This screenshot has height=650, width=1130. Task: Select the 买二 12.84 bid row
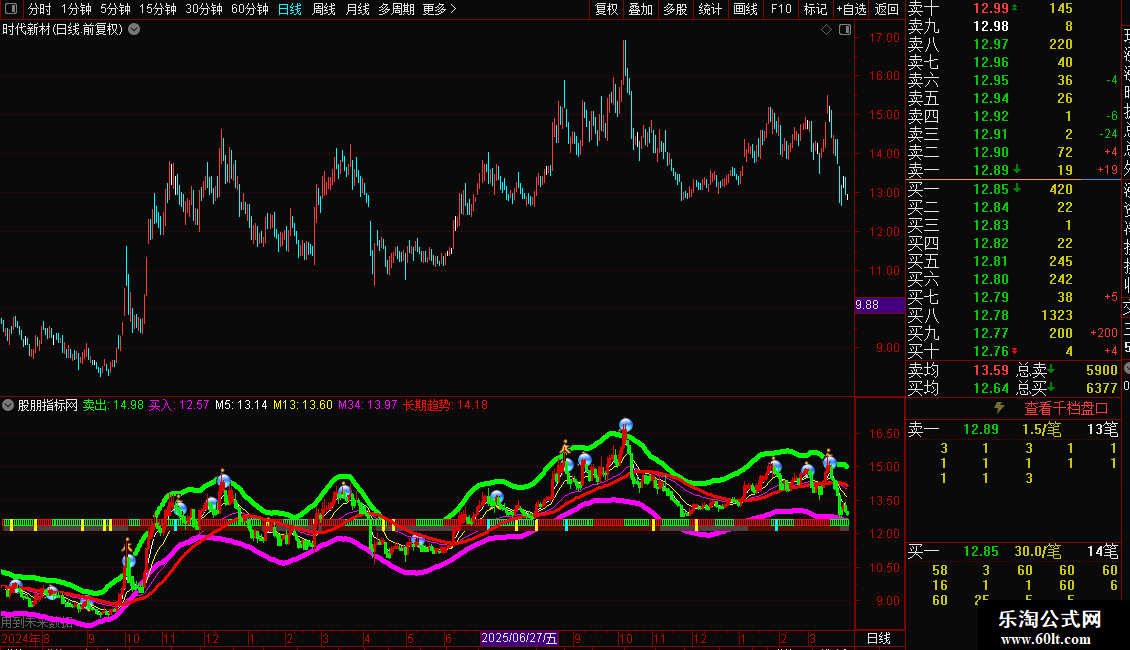click(1013, 208)
